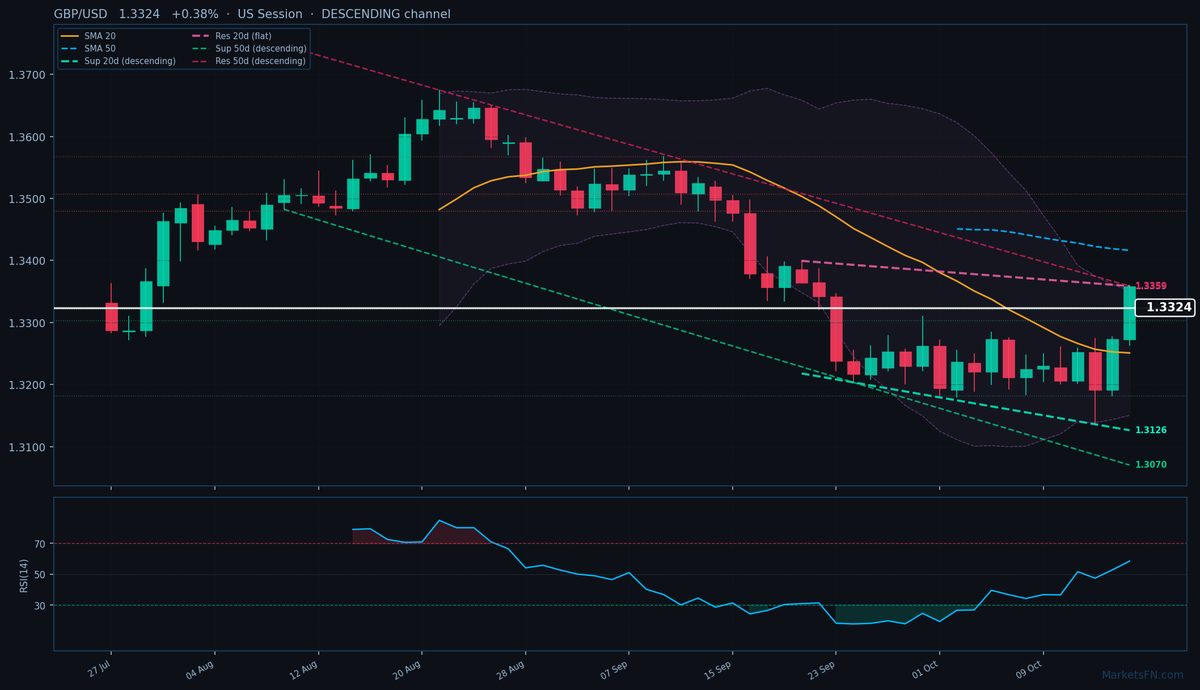Click the 28 Aug date label
This screenshot has height=690, width=1200.
click(x=512, y=668)
